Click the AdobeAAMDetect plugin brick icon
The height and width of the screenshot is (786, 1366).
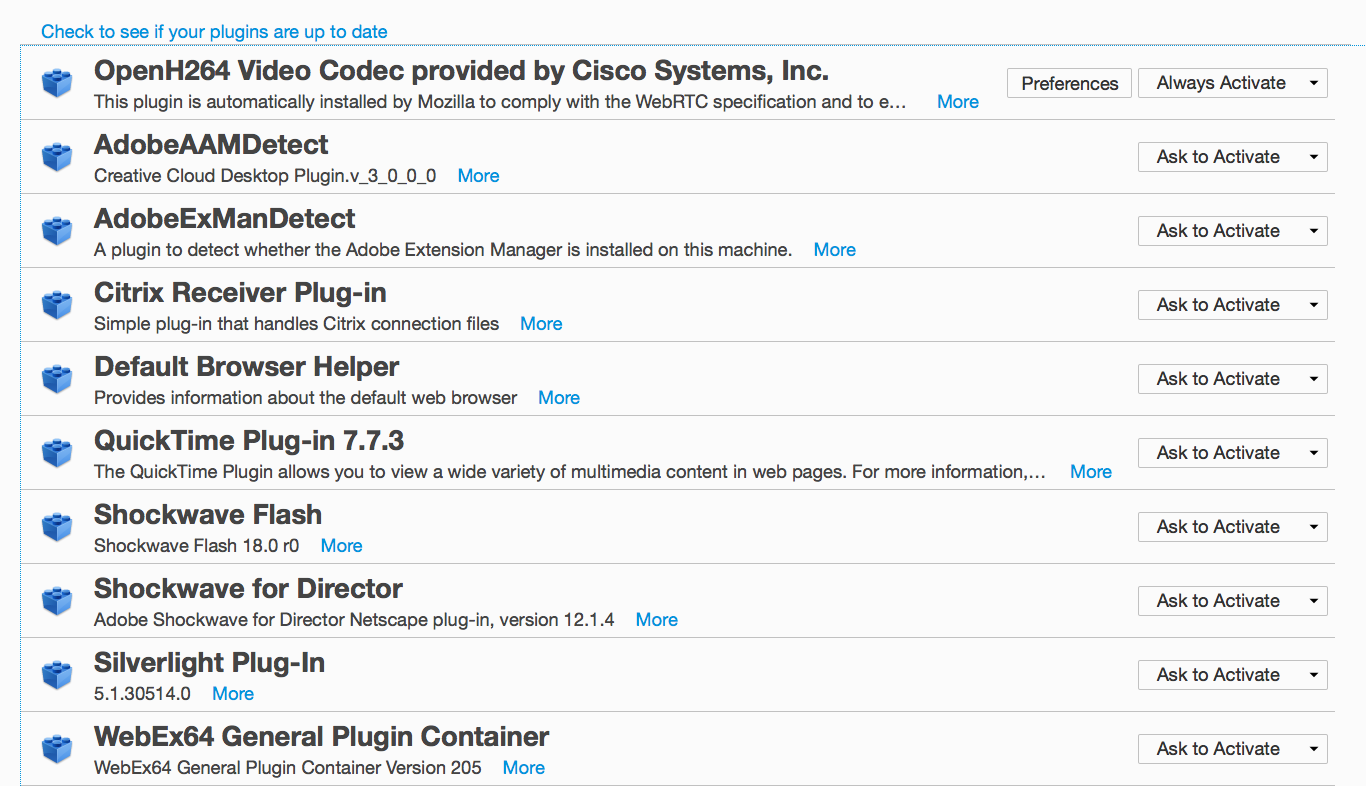click(57, 157)
